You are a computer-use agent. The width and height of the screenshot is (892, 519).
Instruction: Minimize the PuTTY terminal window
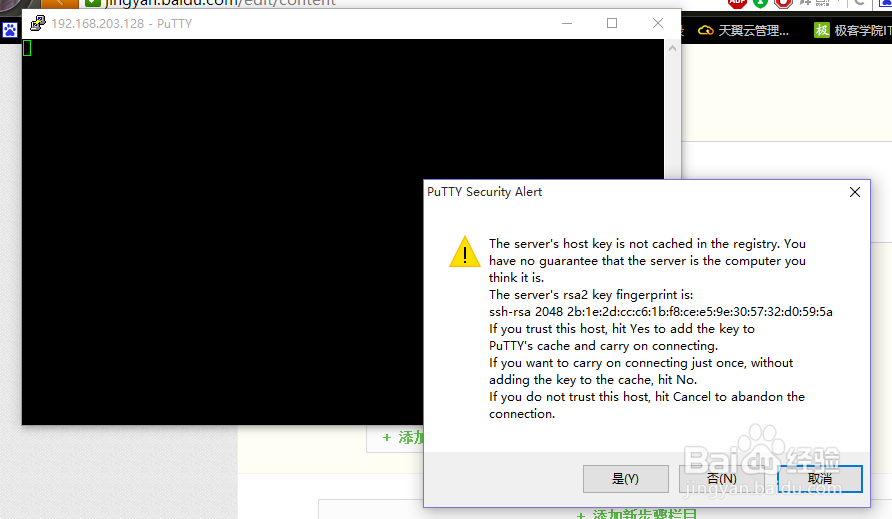click(x=567, y=23)
